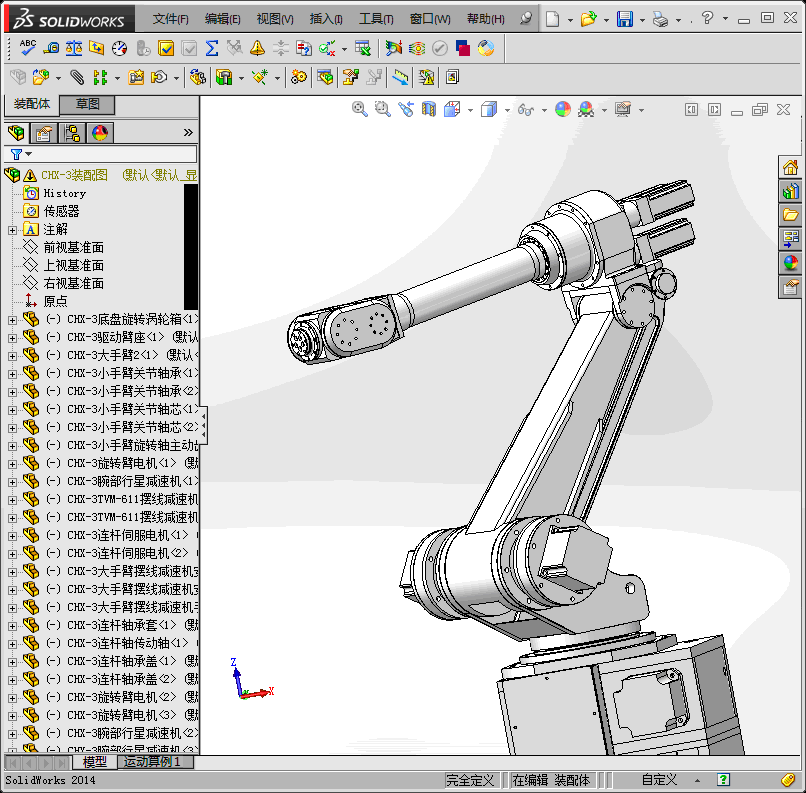Click the rotate component cube icon
Viewport: 806px width, 793px height.
pyautogui.click(x=198, y=78)
